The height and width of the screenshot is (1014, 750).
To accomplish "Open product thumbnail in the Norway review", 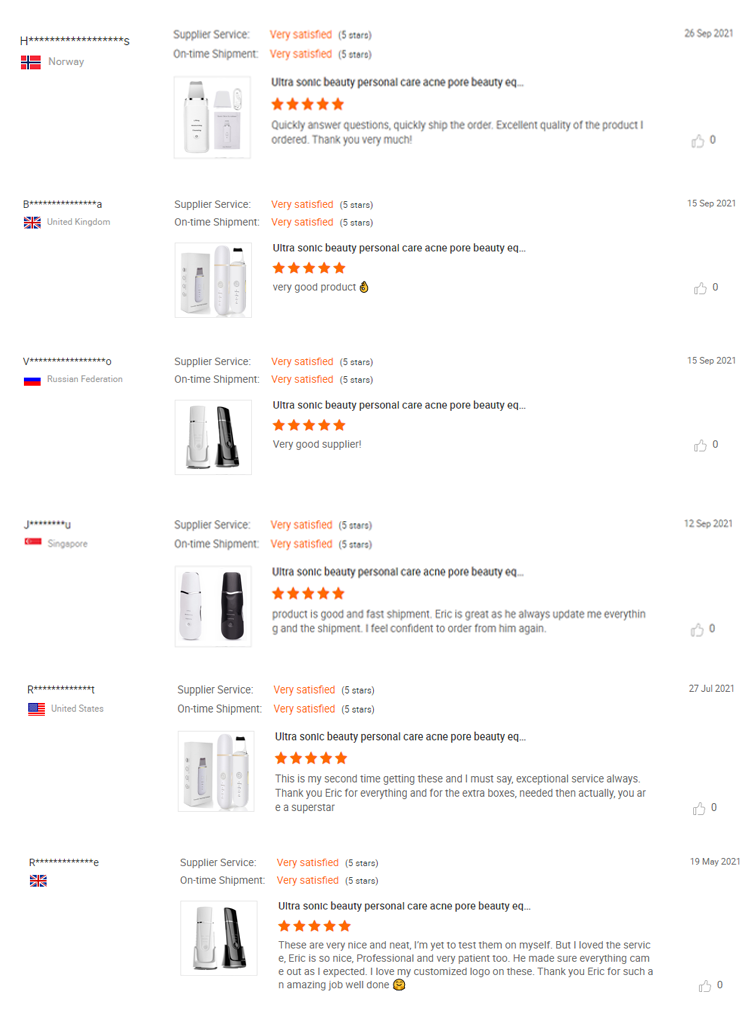I will (x=212, y=117).
